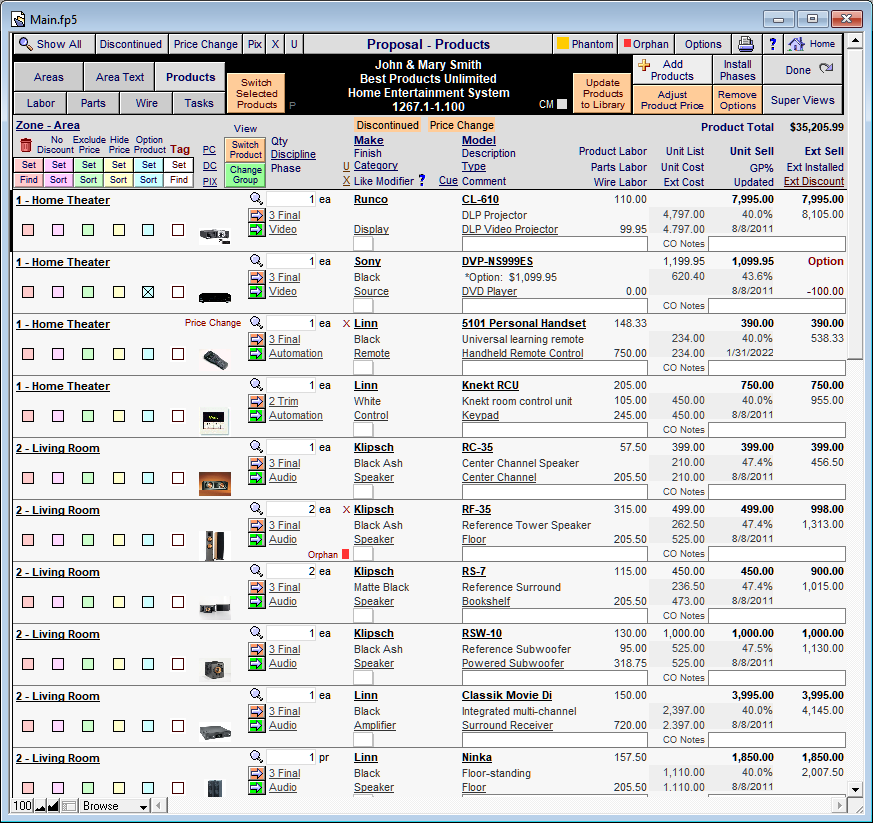Click zoom-out mountain icon in status bar
Screen dimensions: 873x823
pyautogui.click(x=41, y=806)
